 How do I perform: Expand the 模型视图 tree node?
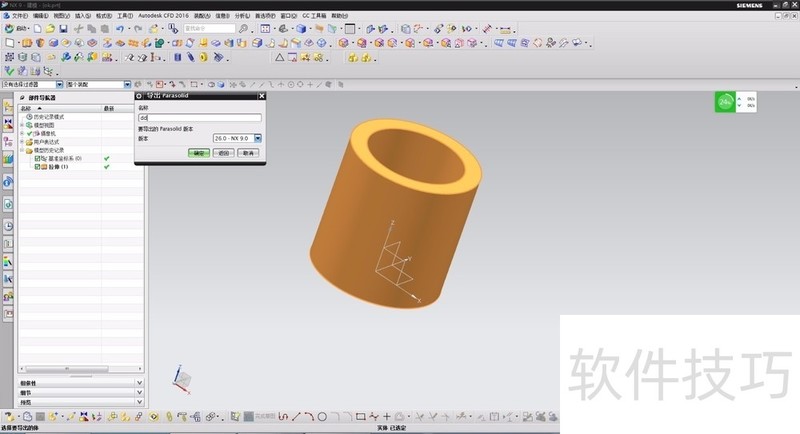21,125
